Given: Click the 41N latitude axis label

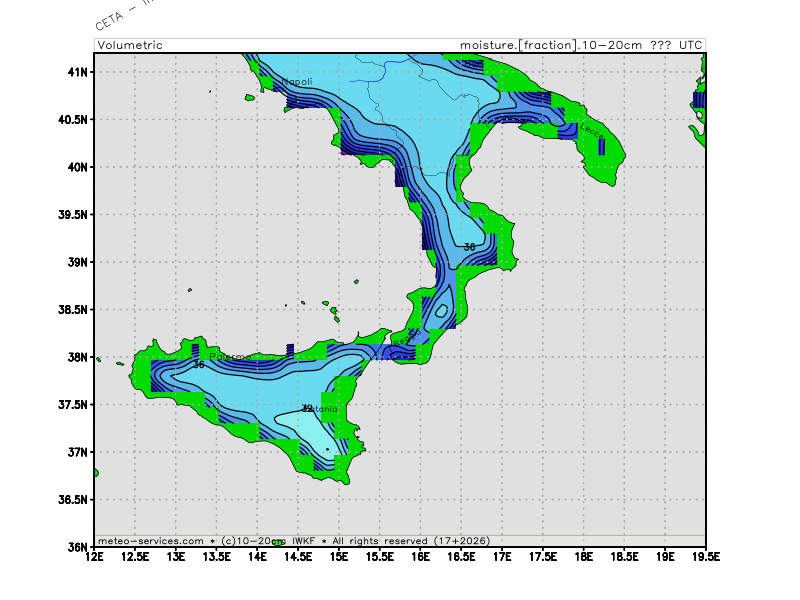Looking at the screenshot, I should pos(77,72).
